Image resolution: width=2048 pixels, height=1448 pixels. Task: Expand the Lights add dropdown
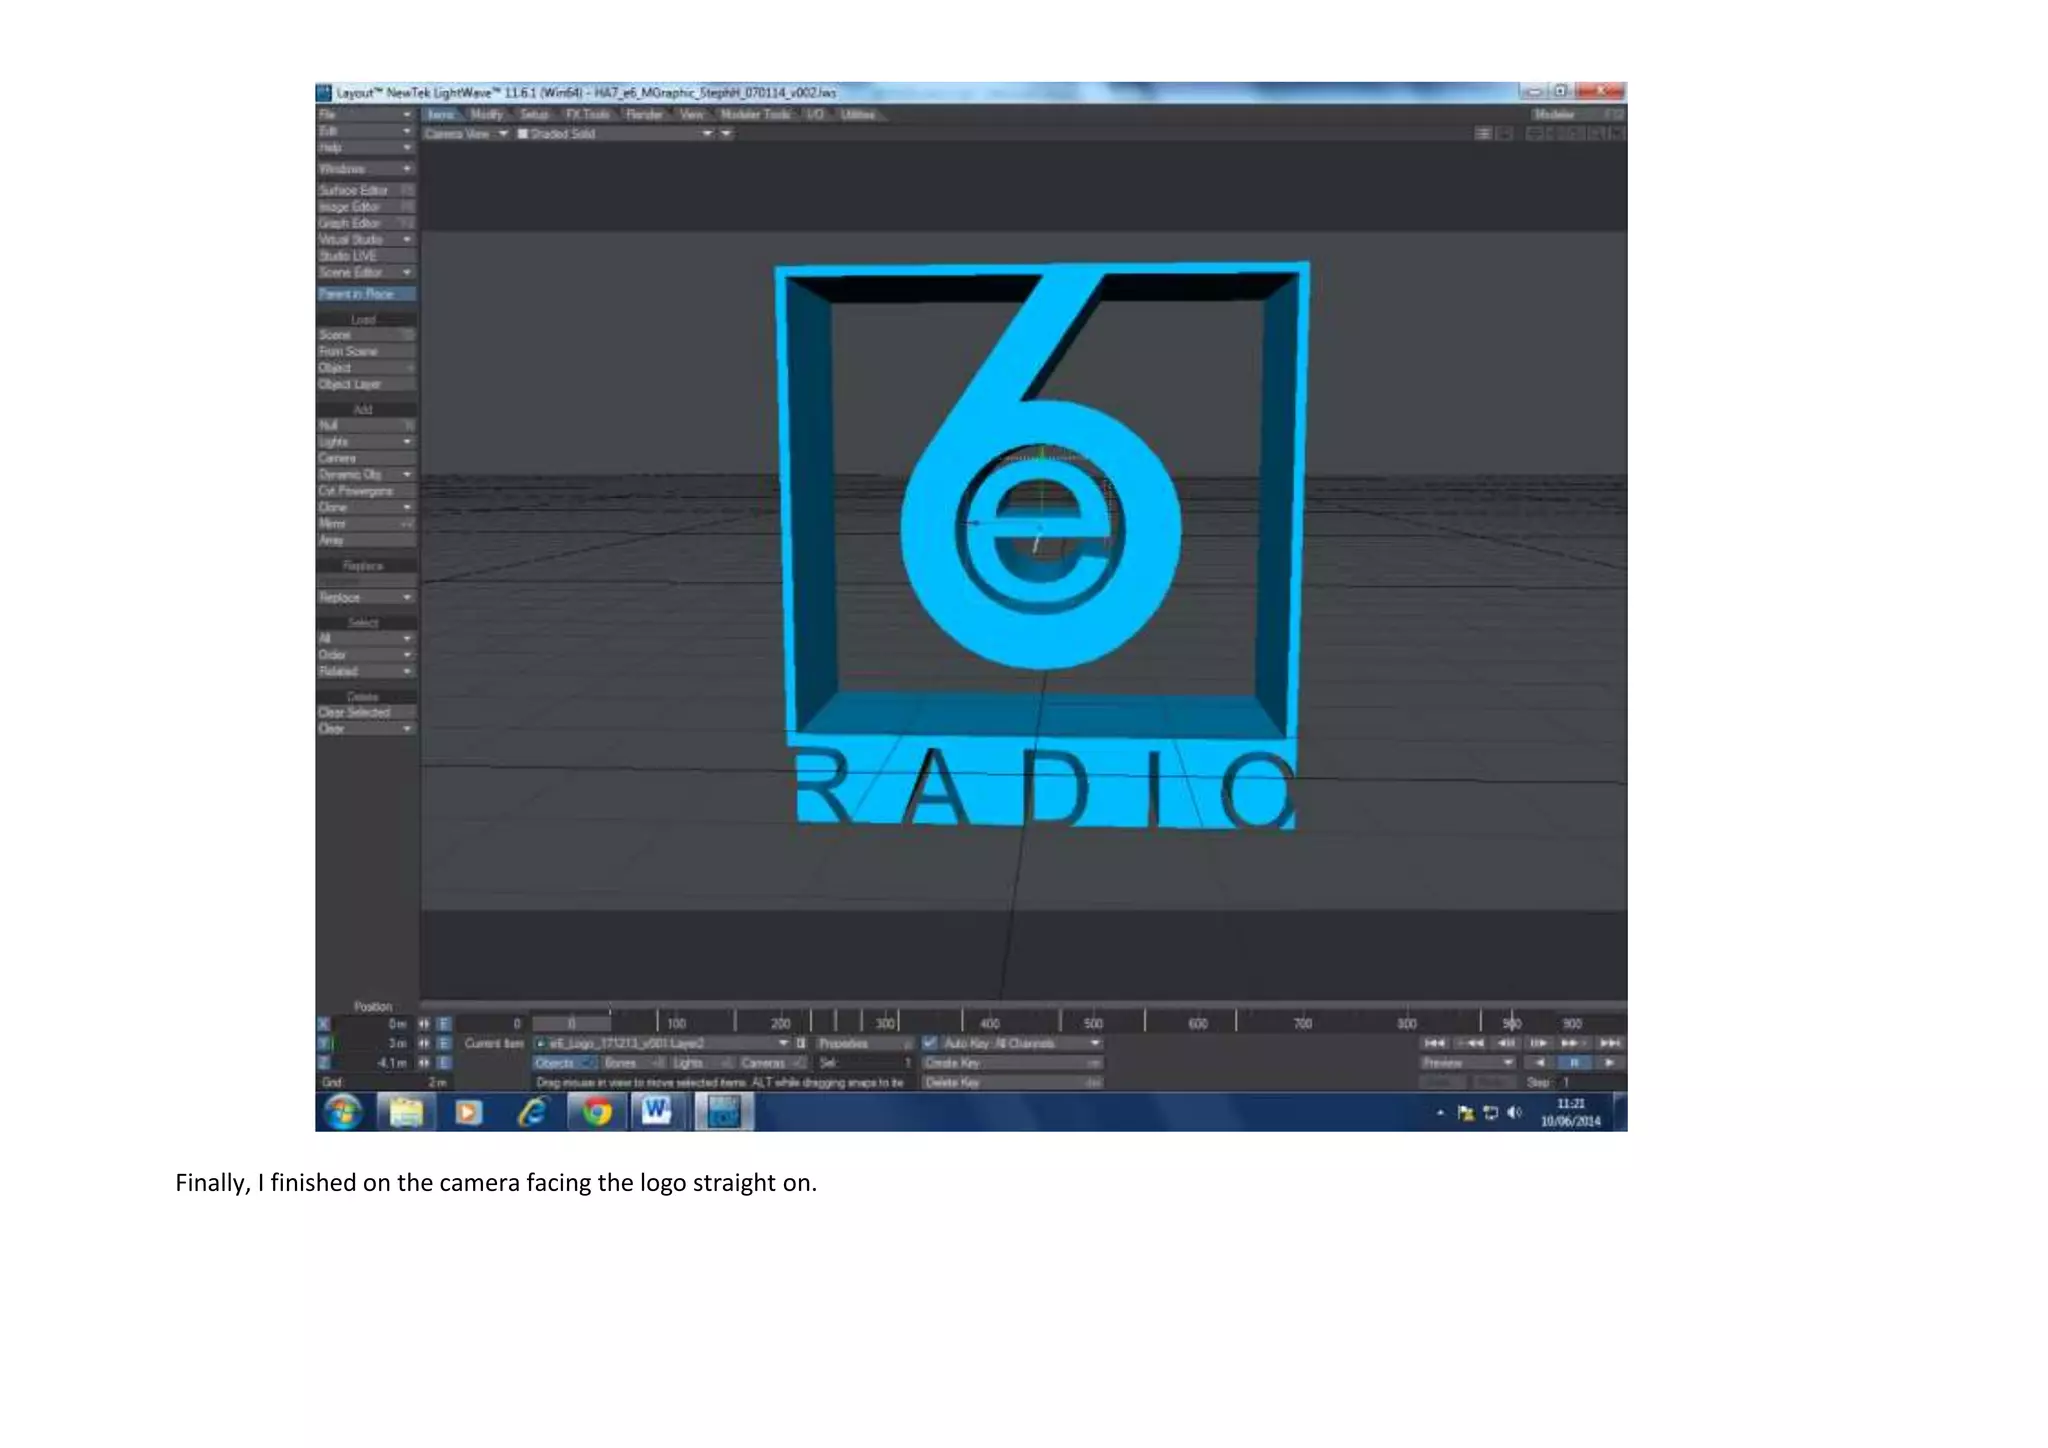365,442
